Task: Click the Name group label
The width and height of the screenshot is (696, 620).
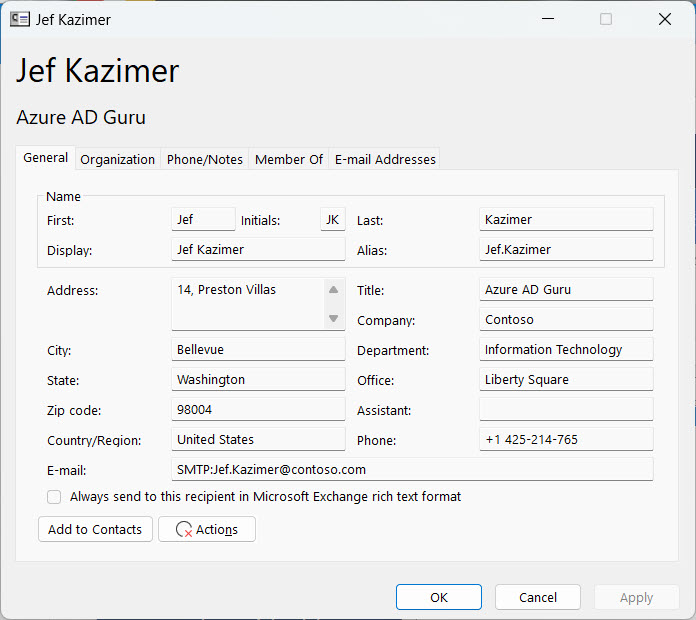Action: tap(63, 197)
